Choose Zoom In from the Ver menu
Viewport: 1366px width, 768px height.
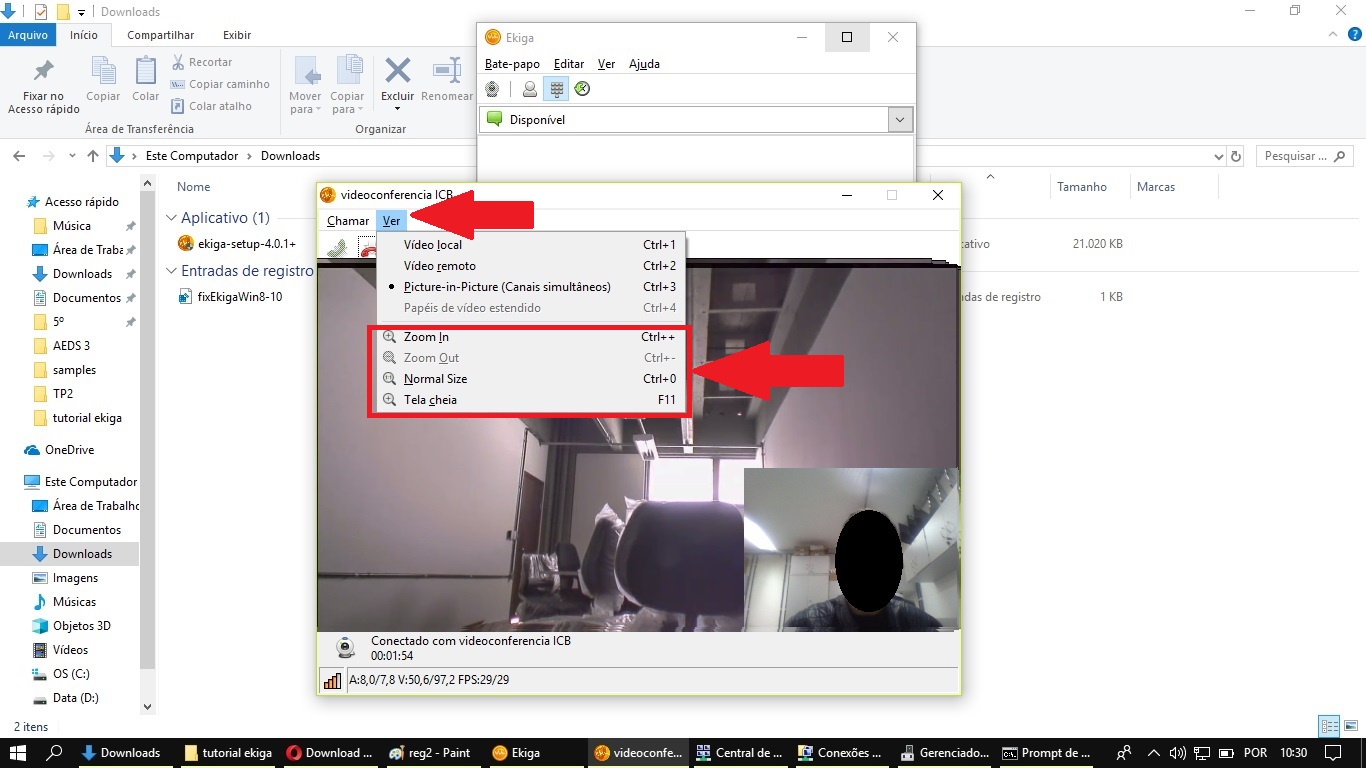pos(426,337)
